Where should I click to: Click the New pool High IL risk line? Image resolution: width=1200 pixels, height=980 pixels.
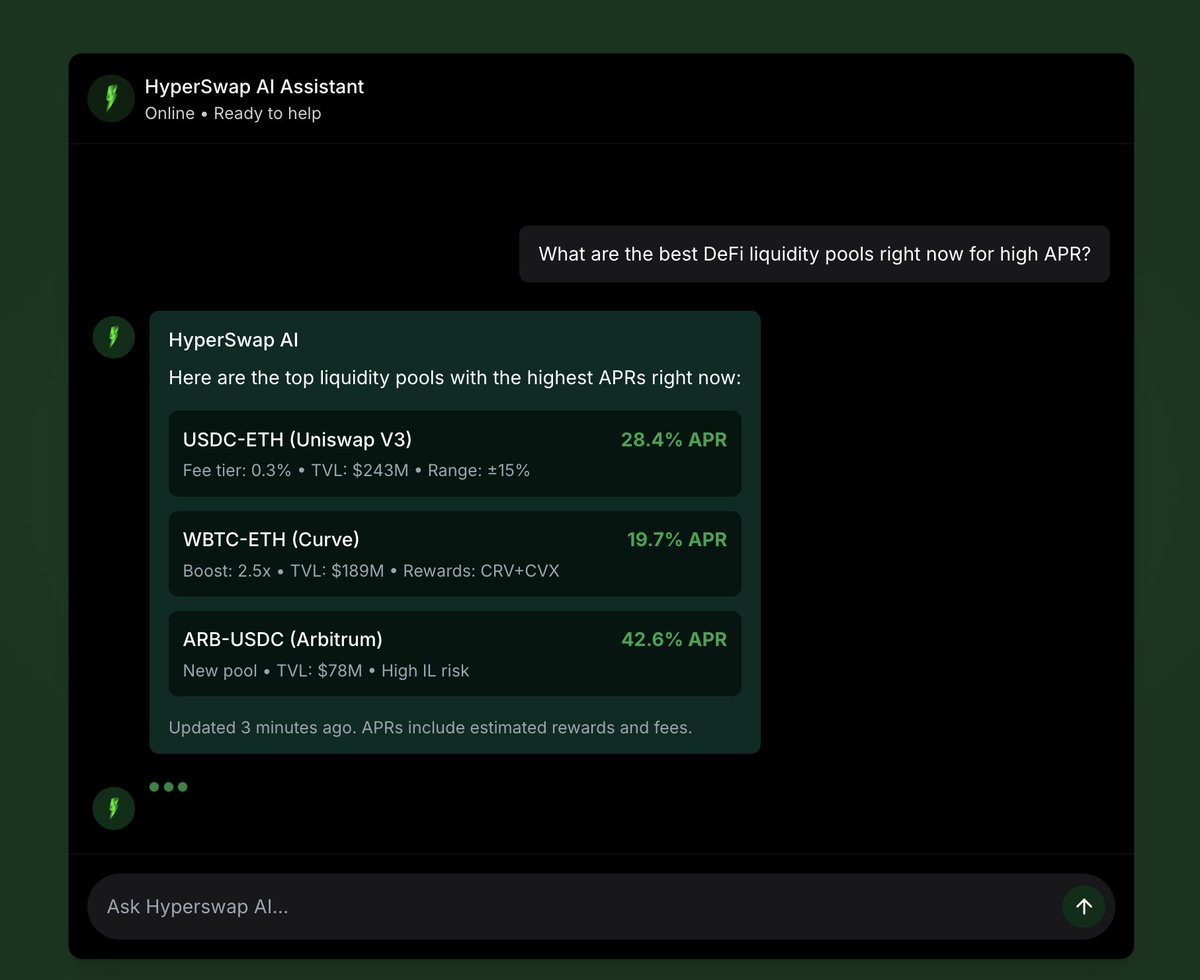(x=326, y=671)
